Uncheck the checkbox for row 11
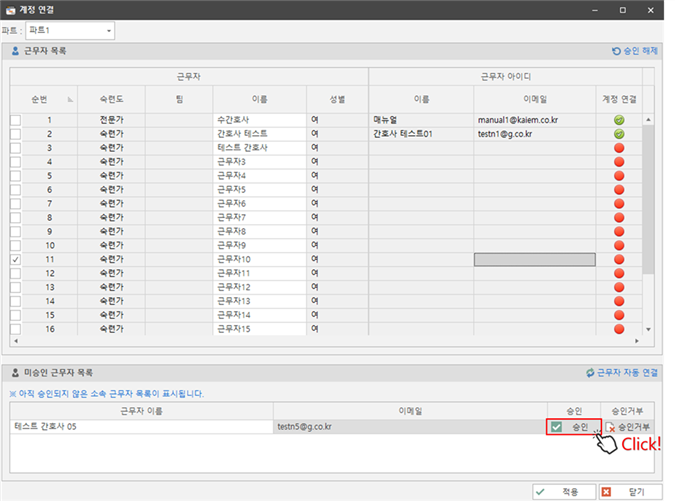675x501 pixels. (14, 259)
